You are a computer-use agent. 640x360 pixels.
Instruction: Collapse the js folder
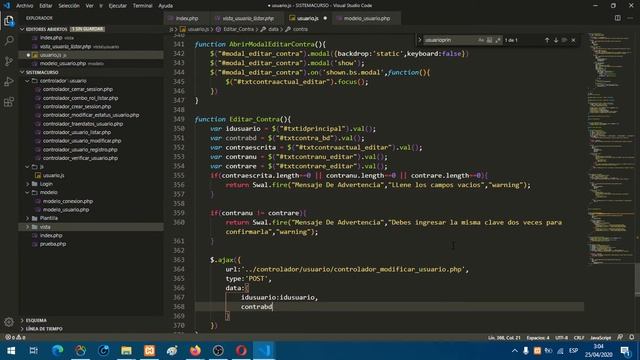[x=28, y=167]
